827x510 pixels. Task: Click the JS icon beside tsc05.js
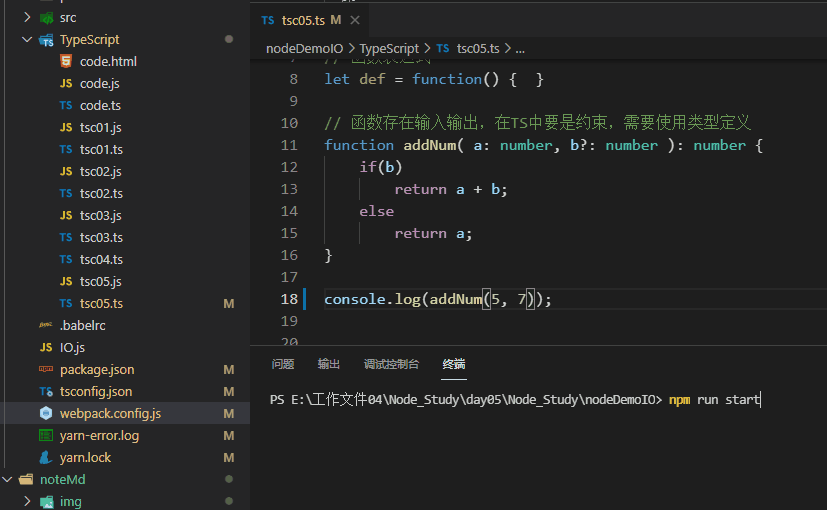tap(66, 282)
